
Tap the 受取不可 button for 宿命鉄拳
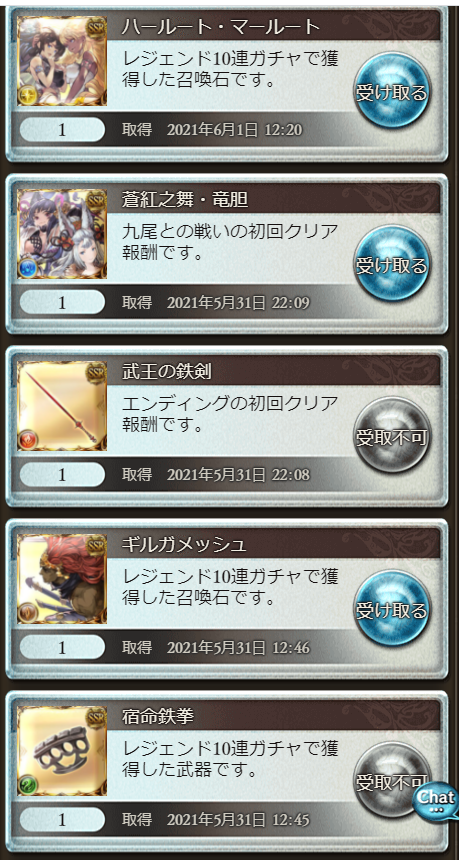(x=392, y=781)
